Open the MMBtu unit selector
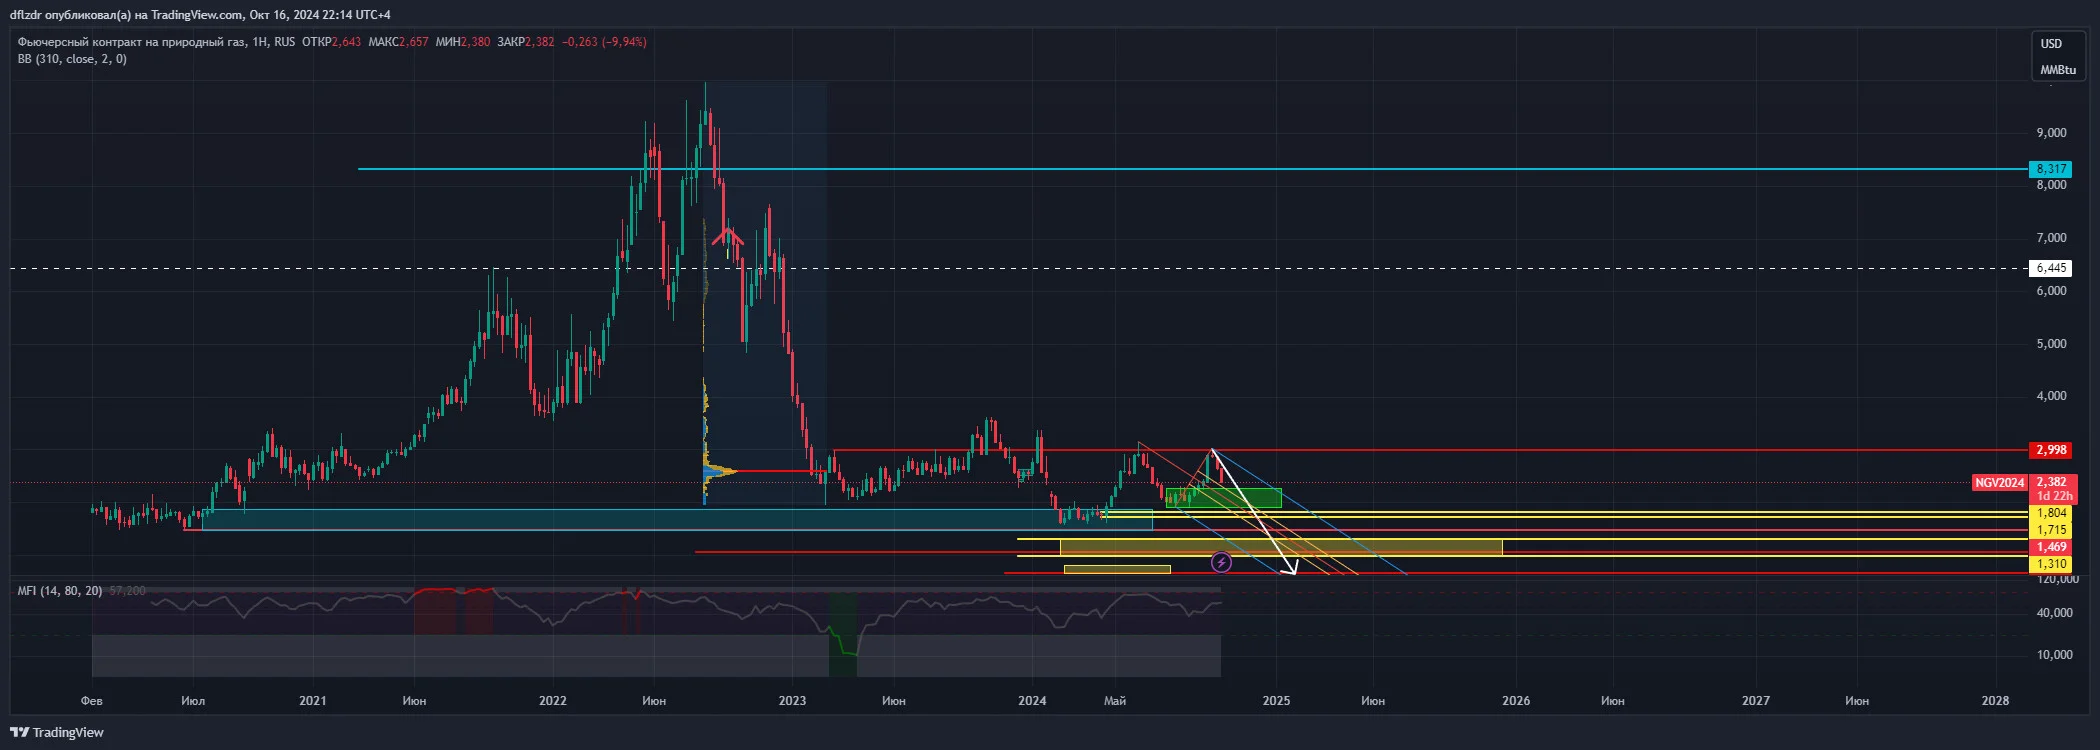This screenshot has height=750, width=2100. [x=2058, y=70]
